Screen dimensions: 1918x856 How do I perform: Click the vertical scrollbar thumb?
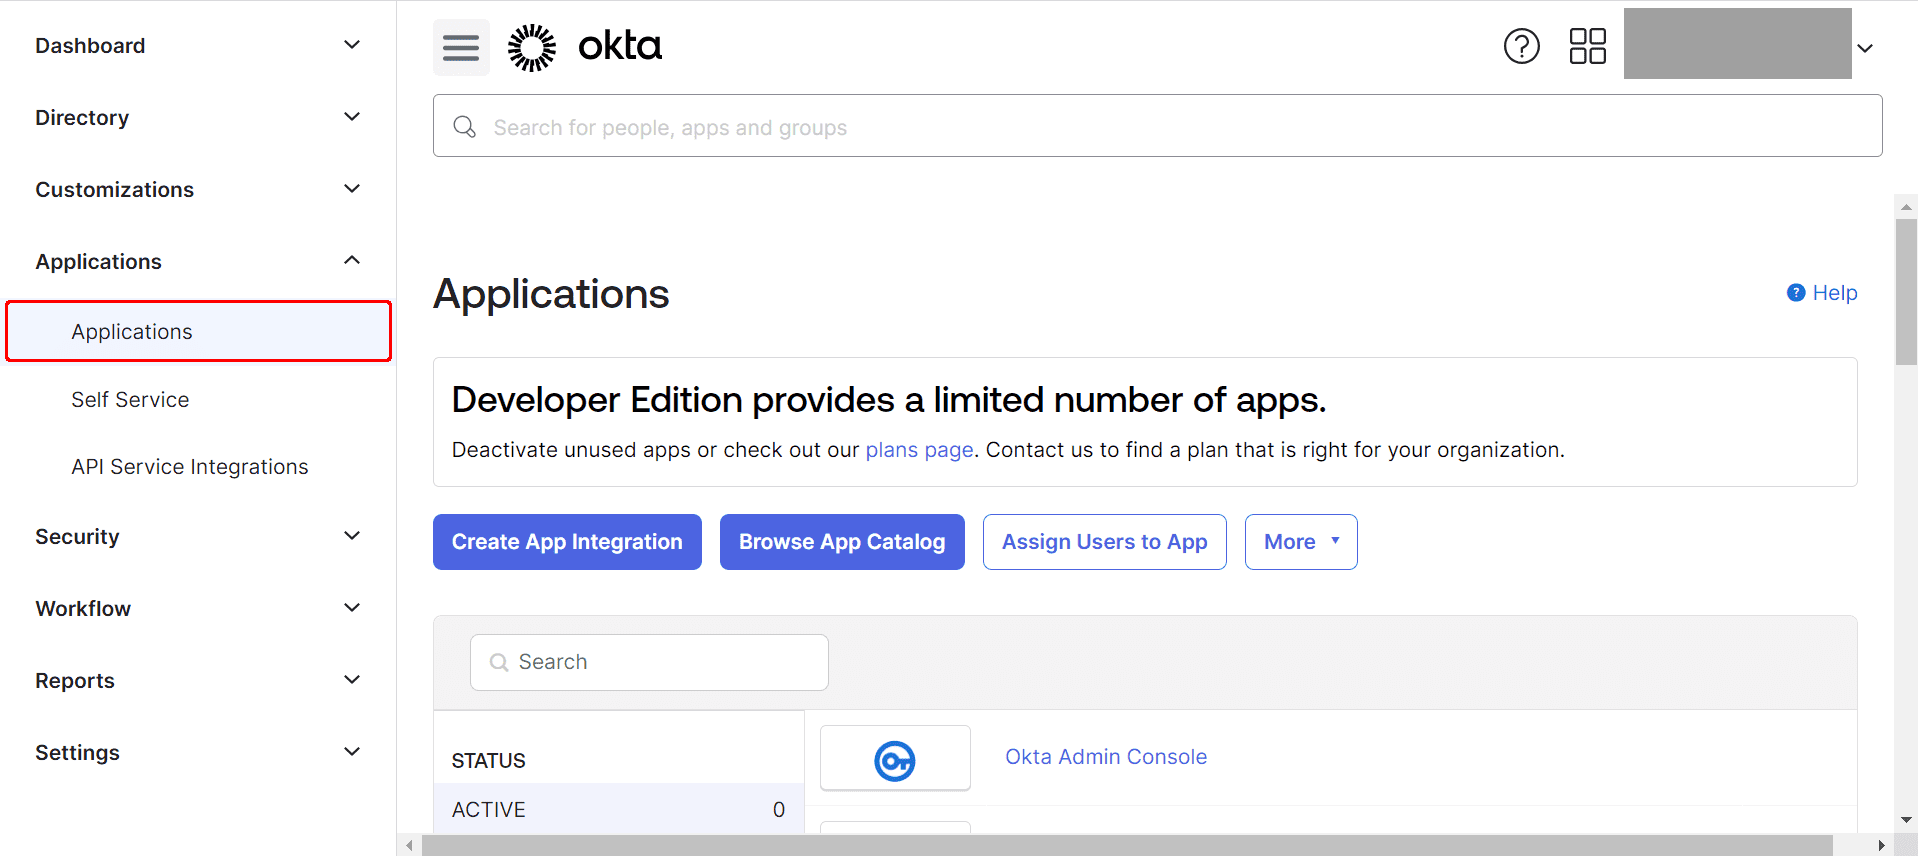pos(1906,292)
